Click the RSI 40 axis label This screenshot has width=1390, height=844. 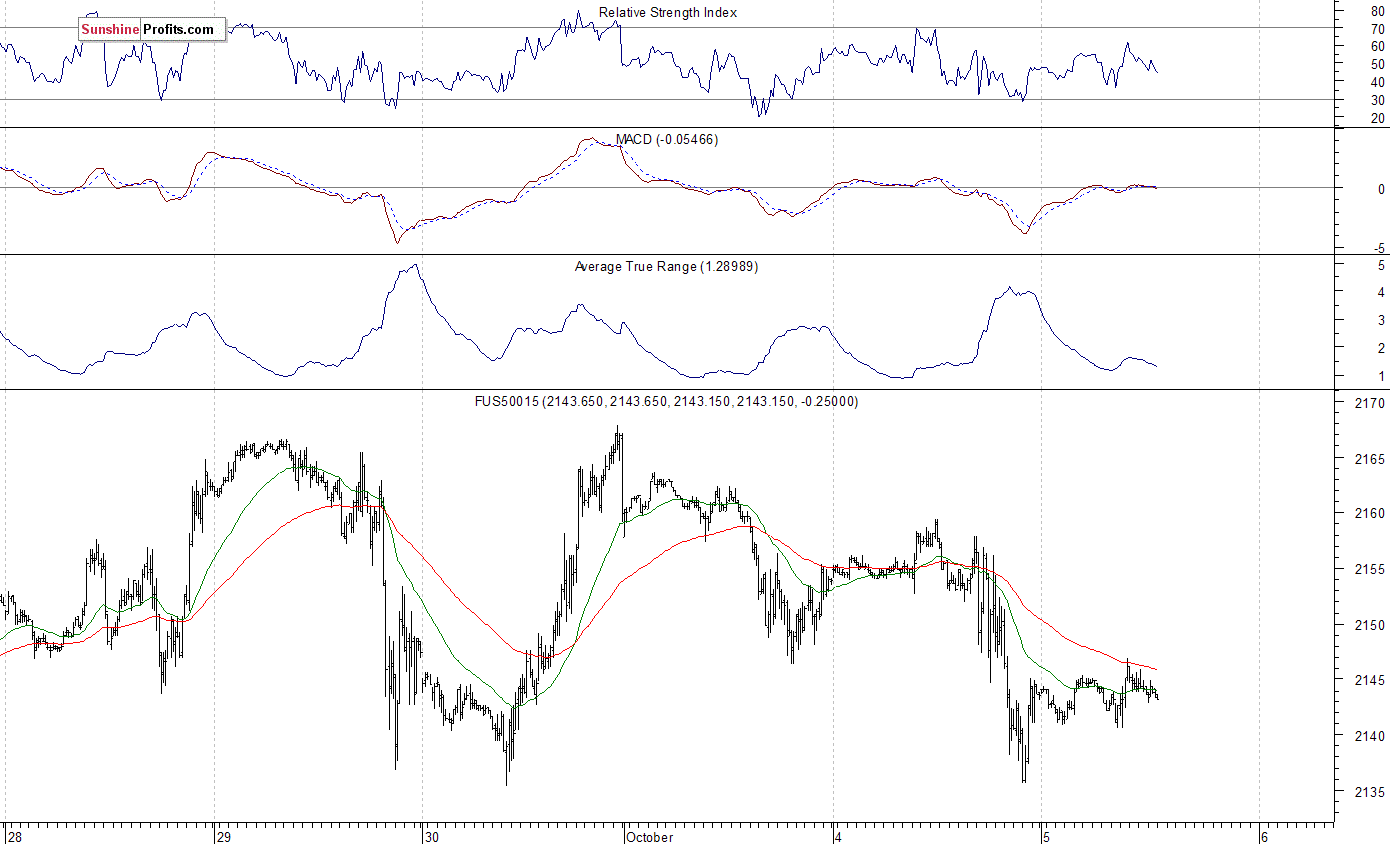[1378, 82]
